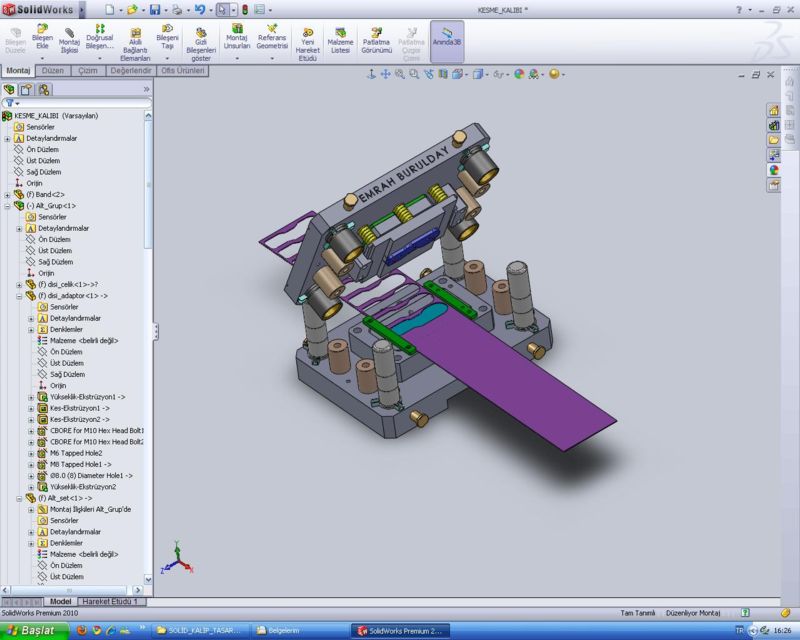Collapse the disi_adaptor<1> tree node
Viewport: 800px width, 640px height.
[x=20, y=295]
